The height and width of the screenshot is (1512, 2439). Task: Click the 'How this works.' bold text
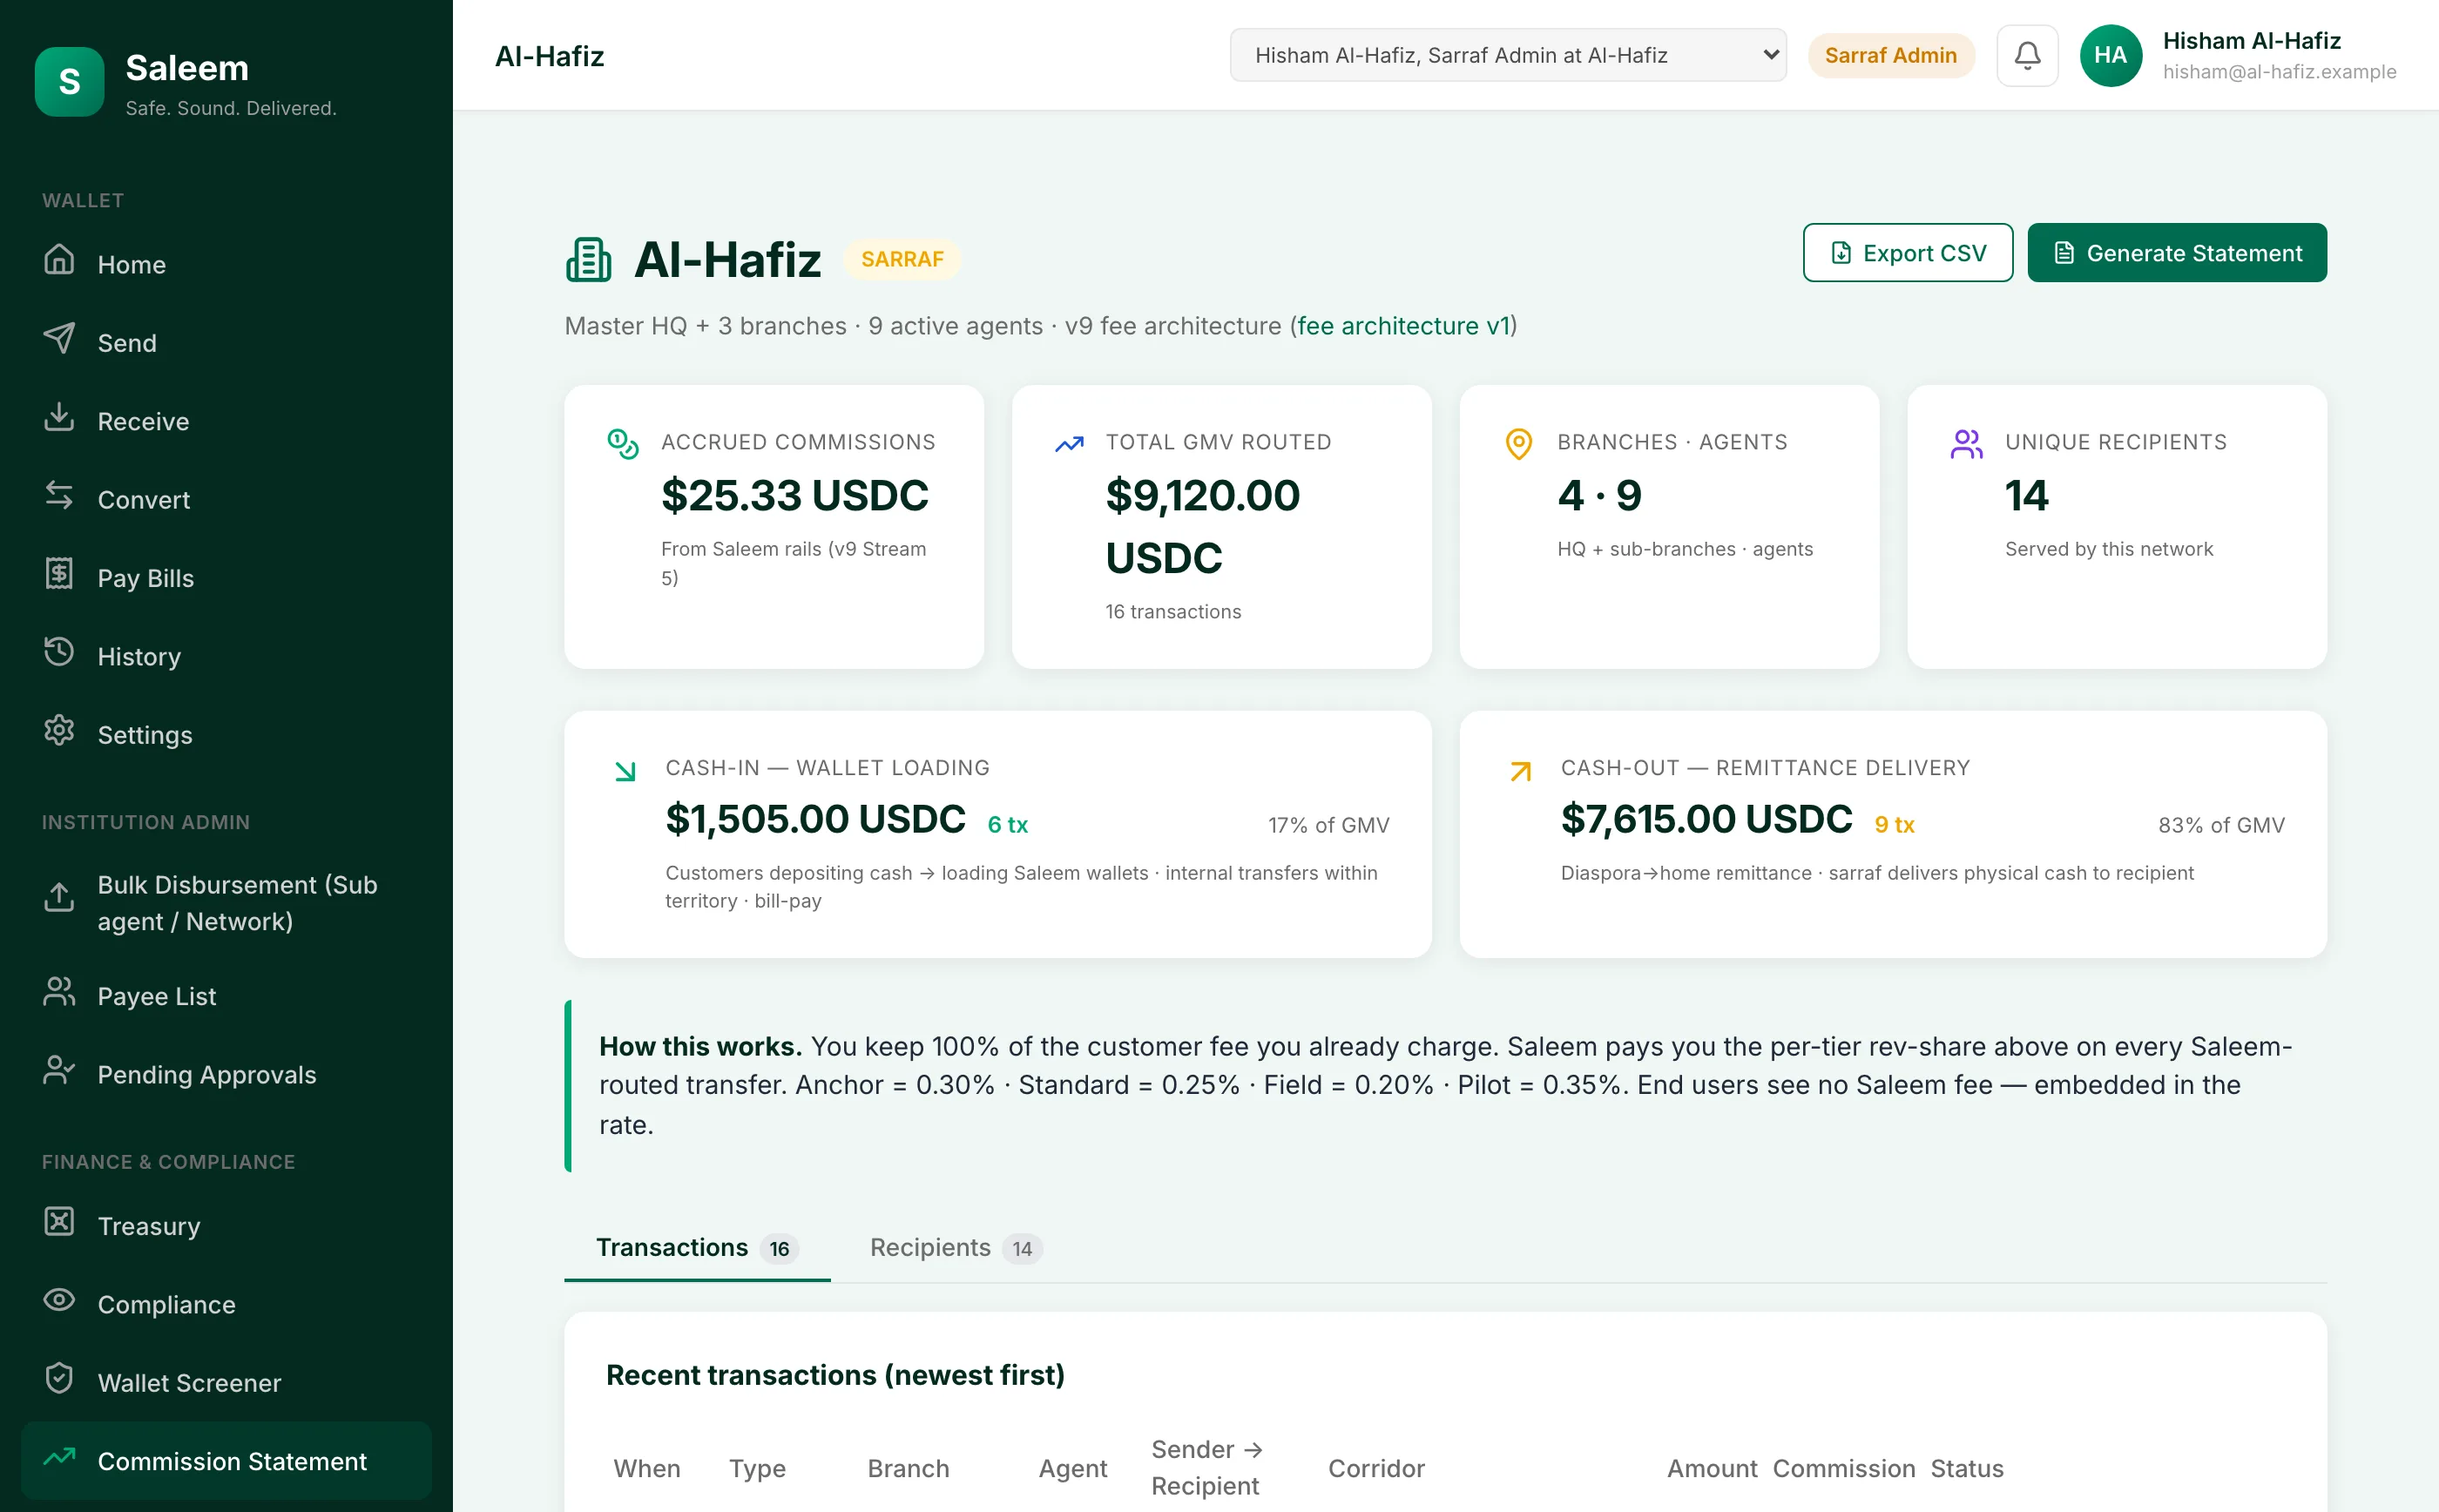700,1046
